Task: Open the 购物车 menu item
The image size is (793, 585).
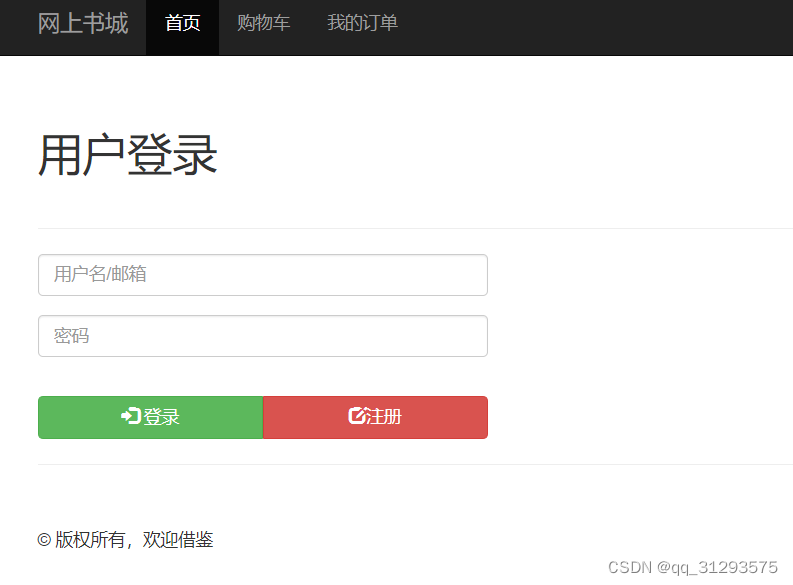Action: point(263,23)
